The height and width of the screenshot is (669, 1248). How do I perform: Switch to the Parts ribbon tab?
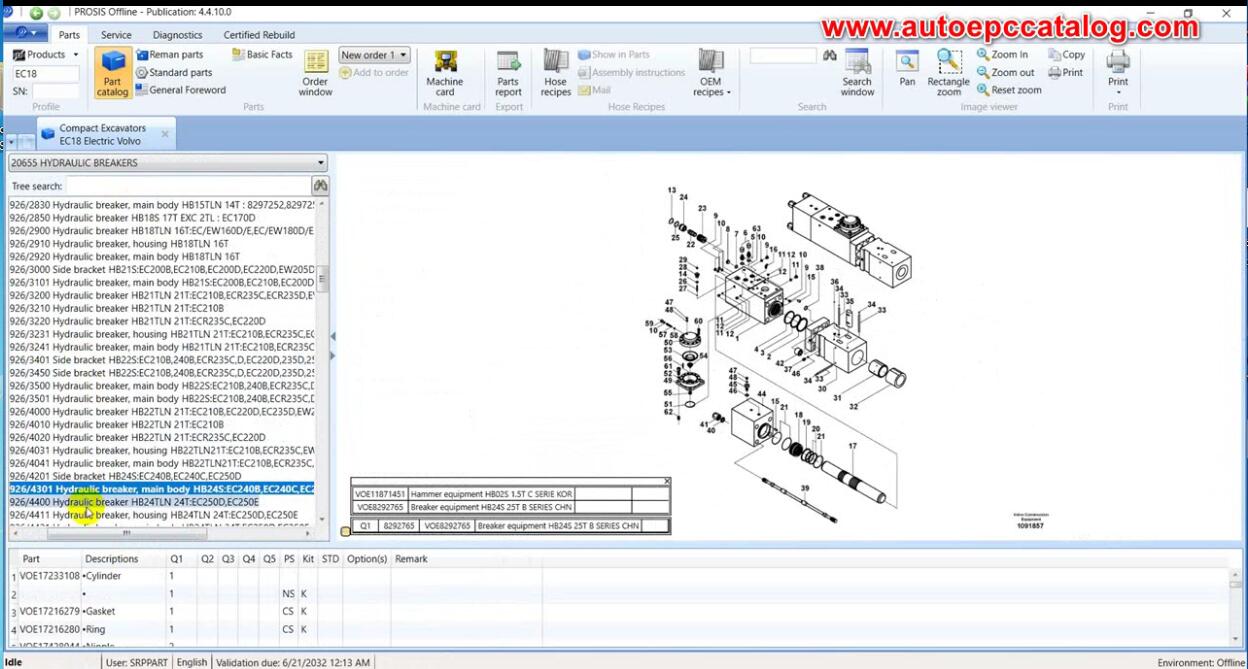coord(69,35)
